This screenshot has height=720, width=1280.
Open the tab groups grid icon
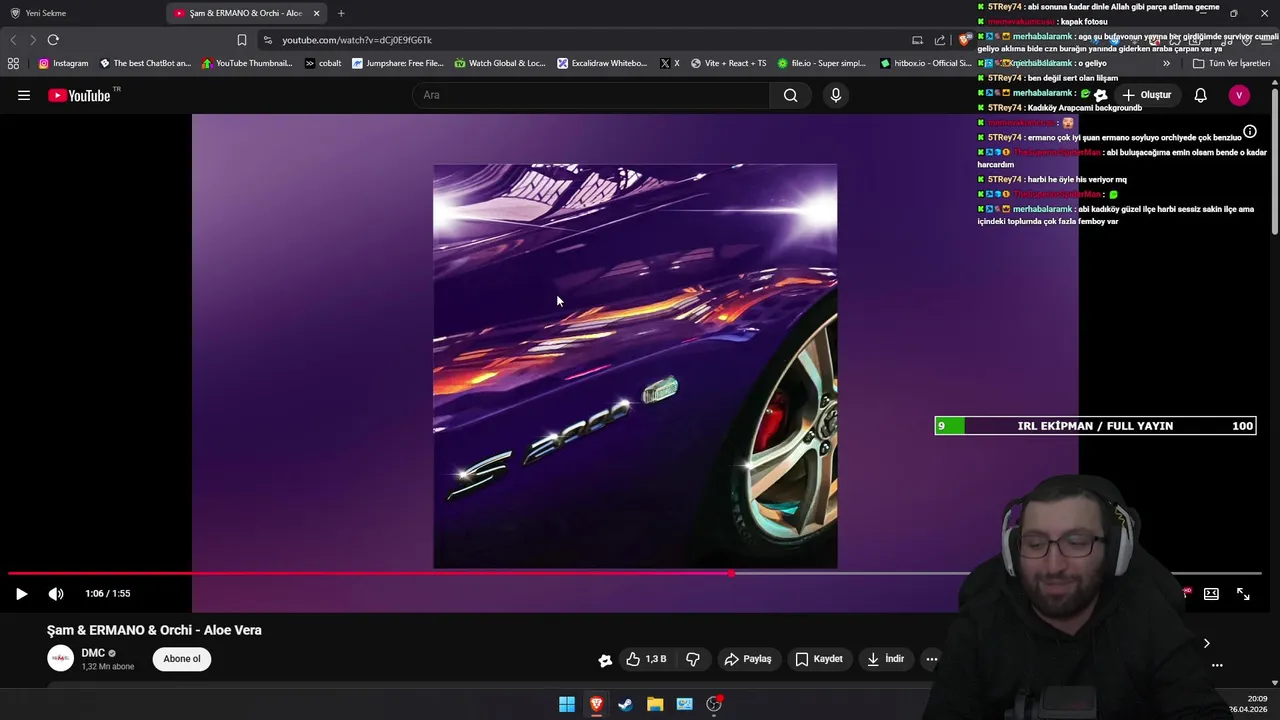(13, 63)
